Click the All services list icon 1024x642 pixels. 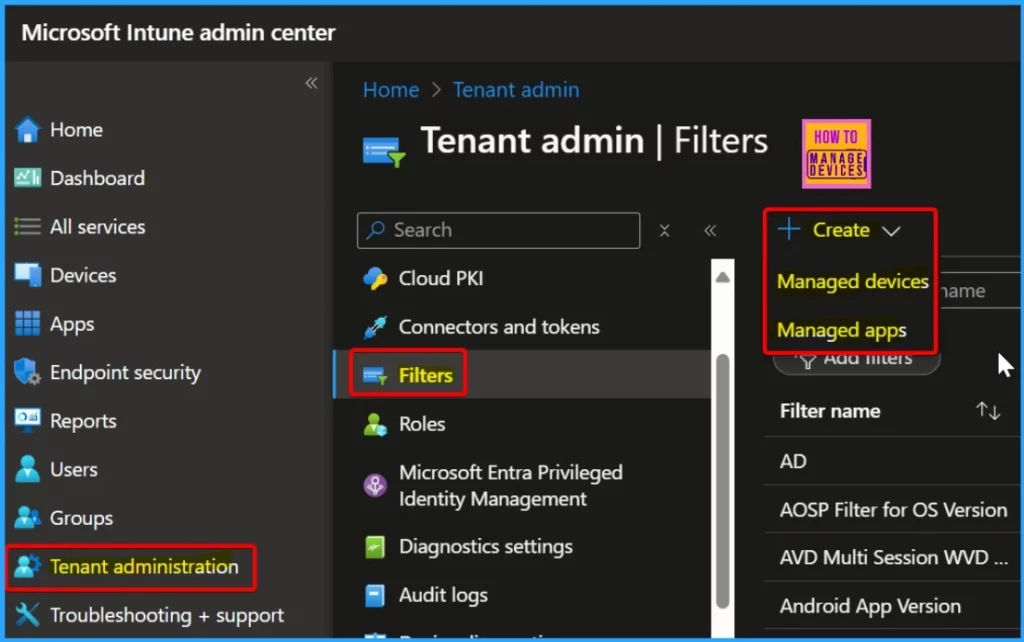pos(27,227)
